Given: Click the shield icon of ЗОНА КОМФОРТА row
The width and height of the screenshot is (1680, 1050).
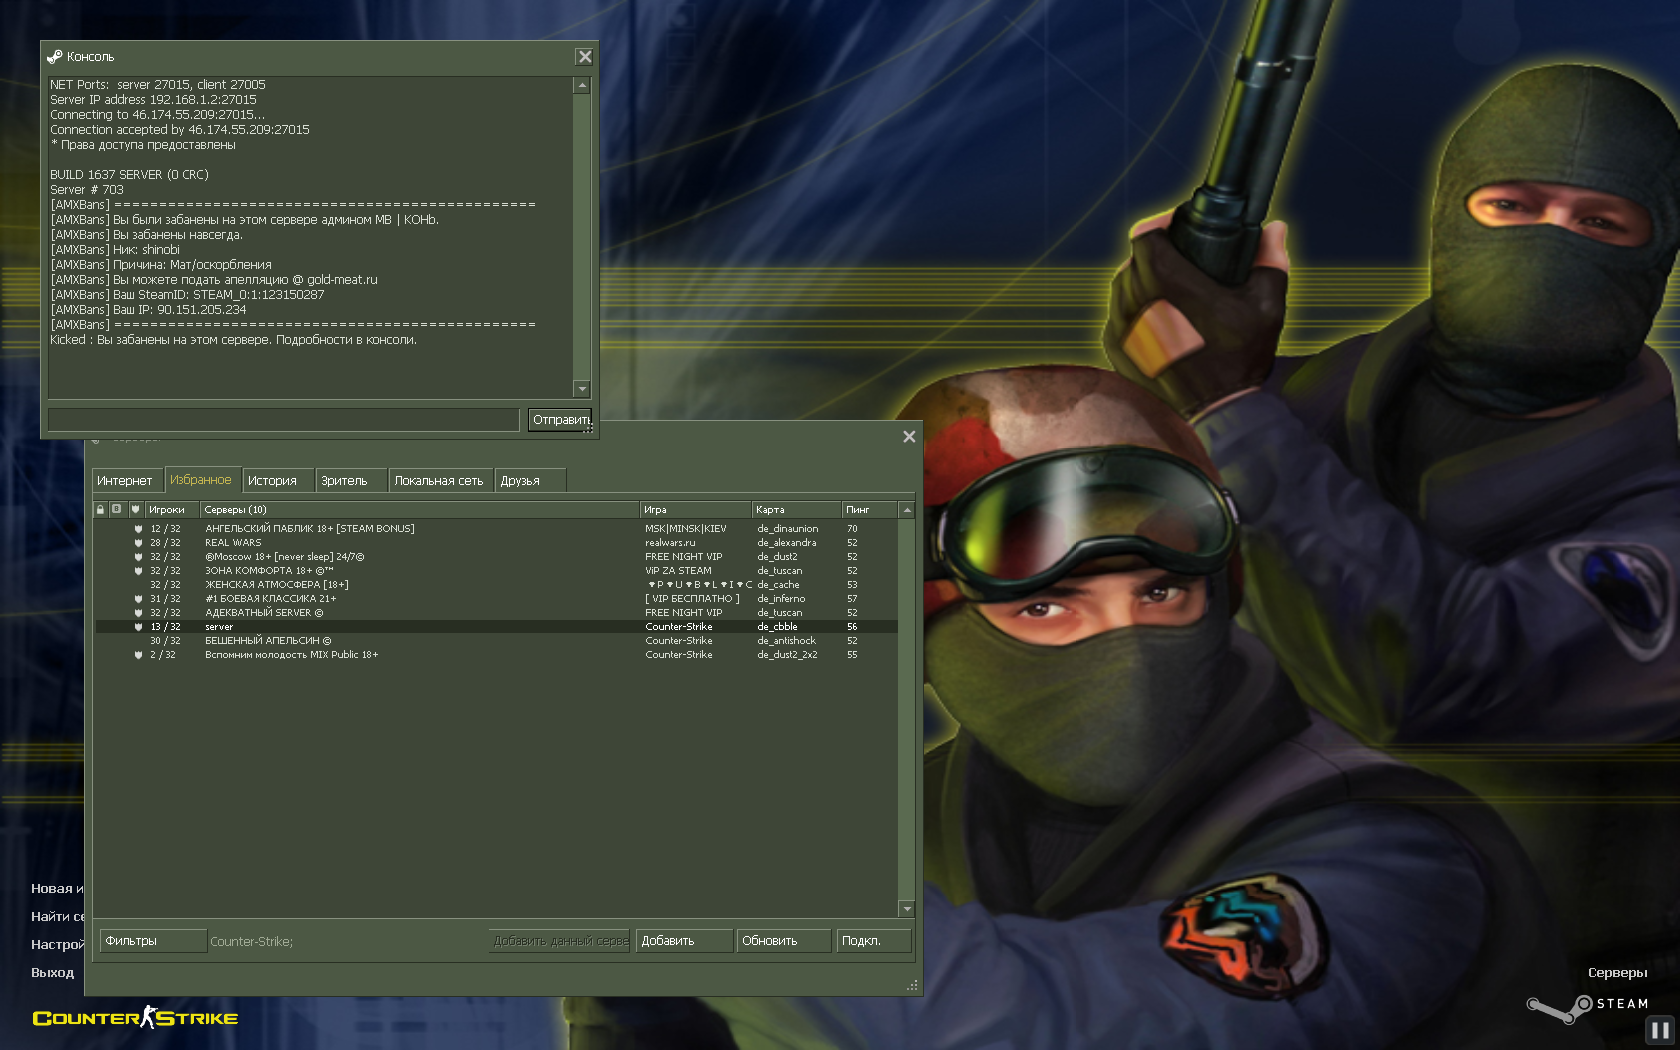Looking at the screenshot, I should 138,571.
